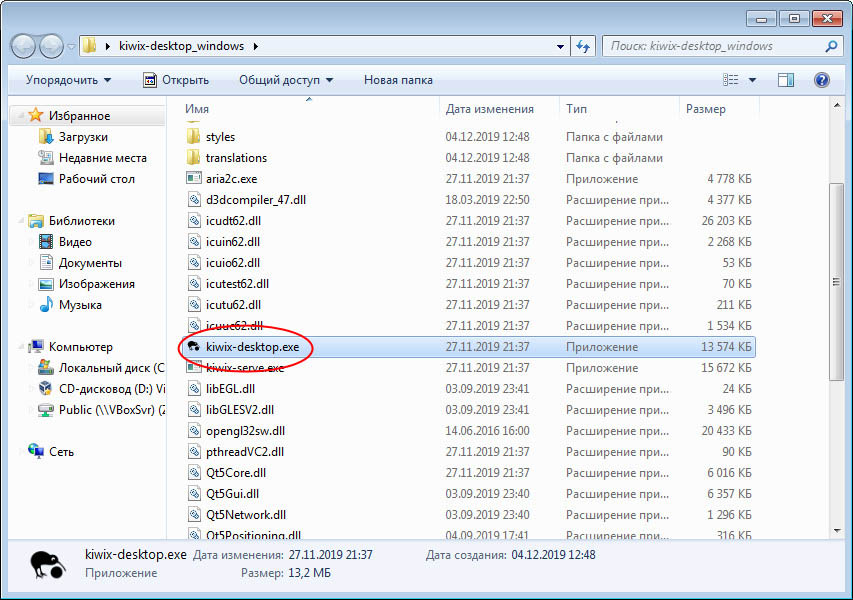
Task: Sort by the Тип column header
Action: (620, 108)
